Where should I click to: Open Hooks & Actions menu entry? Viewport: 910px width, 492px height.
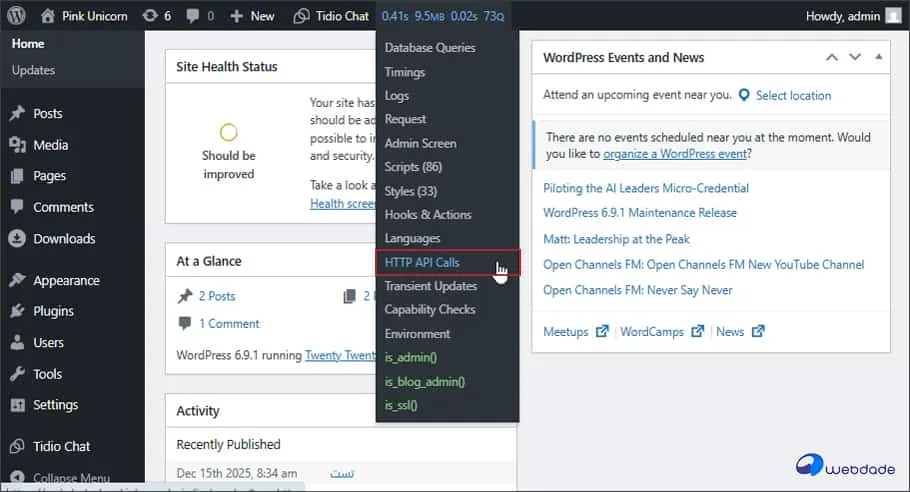(x=428, y=214)
